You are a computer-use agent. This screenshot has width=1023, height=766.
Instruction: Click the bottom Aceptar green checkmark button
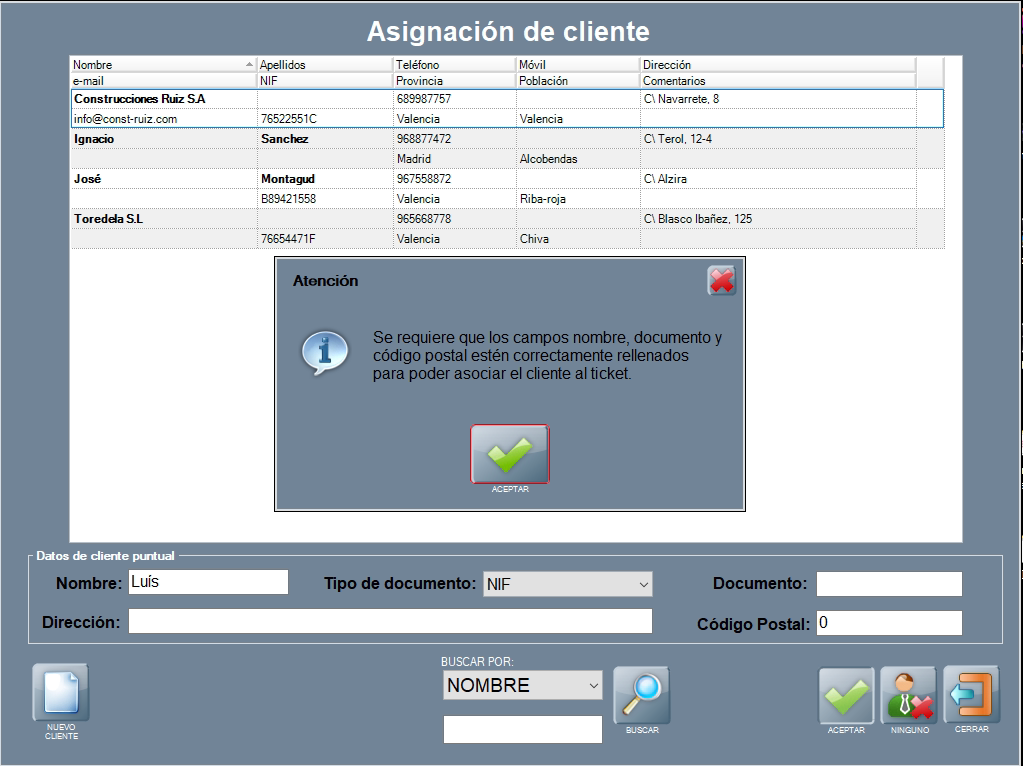(x=846, y=695)
